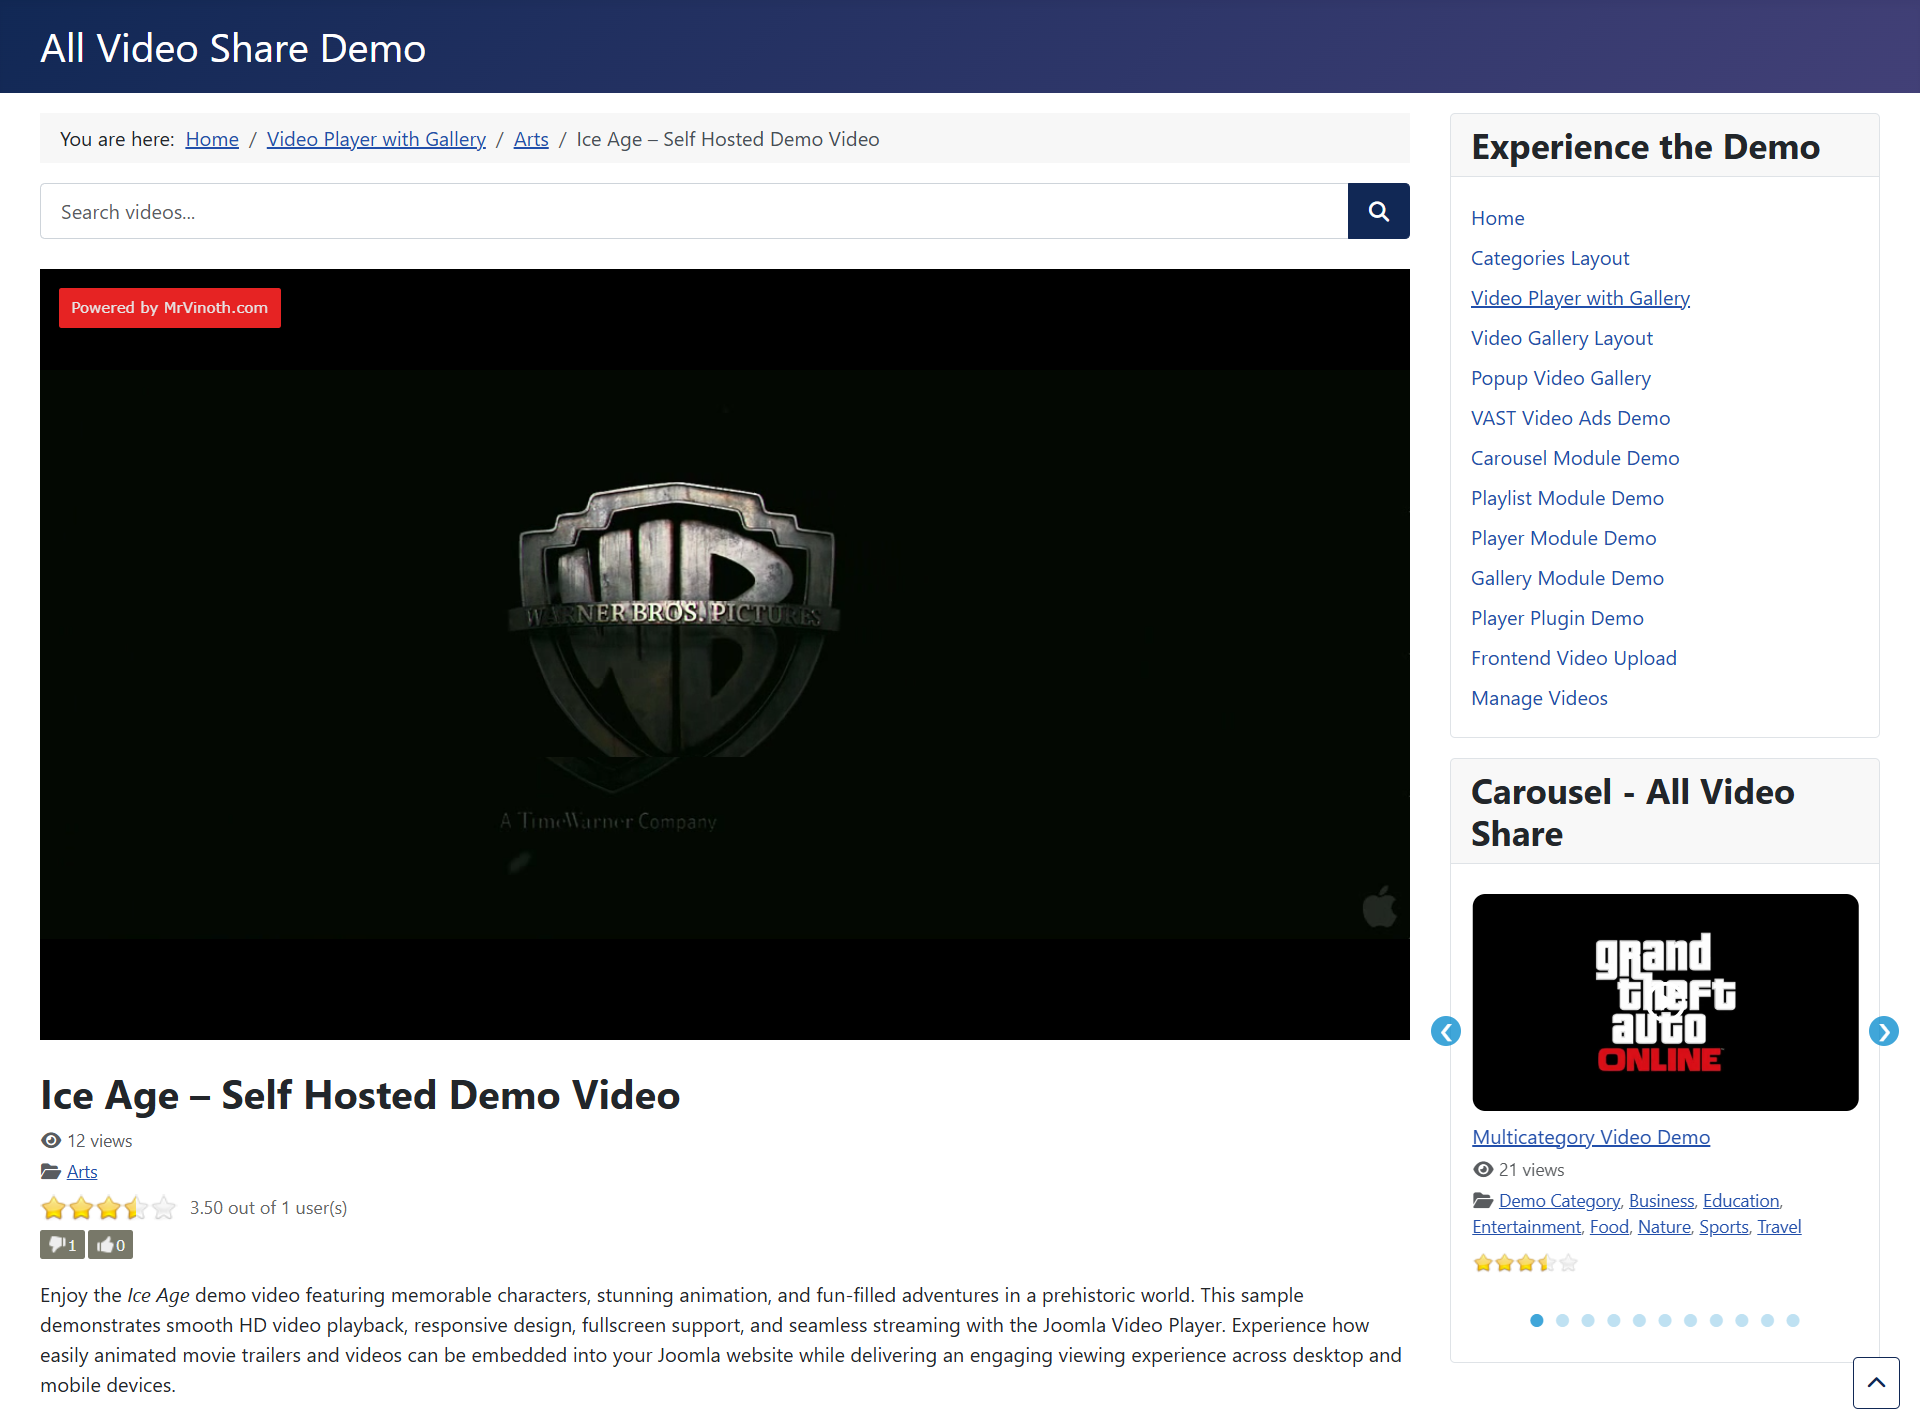Click the back-to-top arrow button
This screenshot has width=1920, height=1428.
(1876, 1383)
